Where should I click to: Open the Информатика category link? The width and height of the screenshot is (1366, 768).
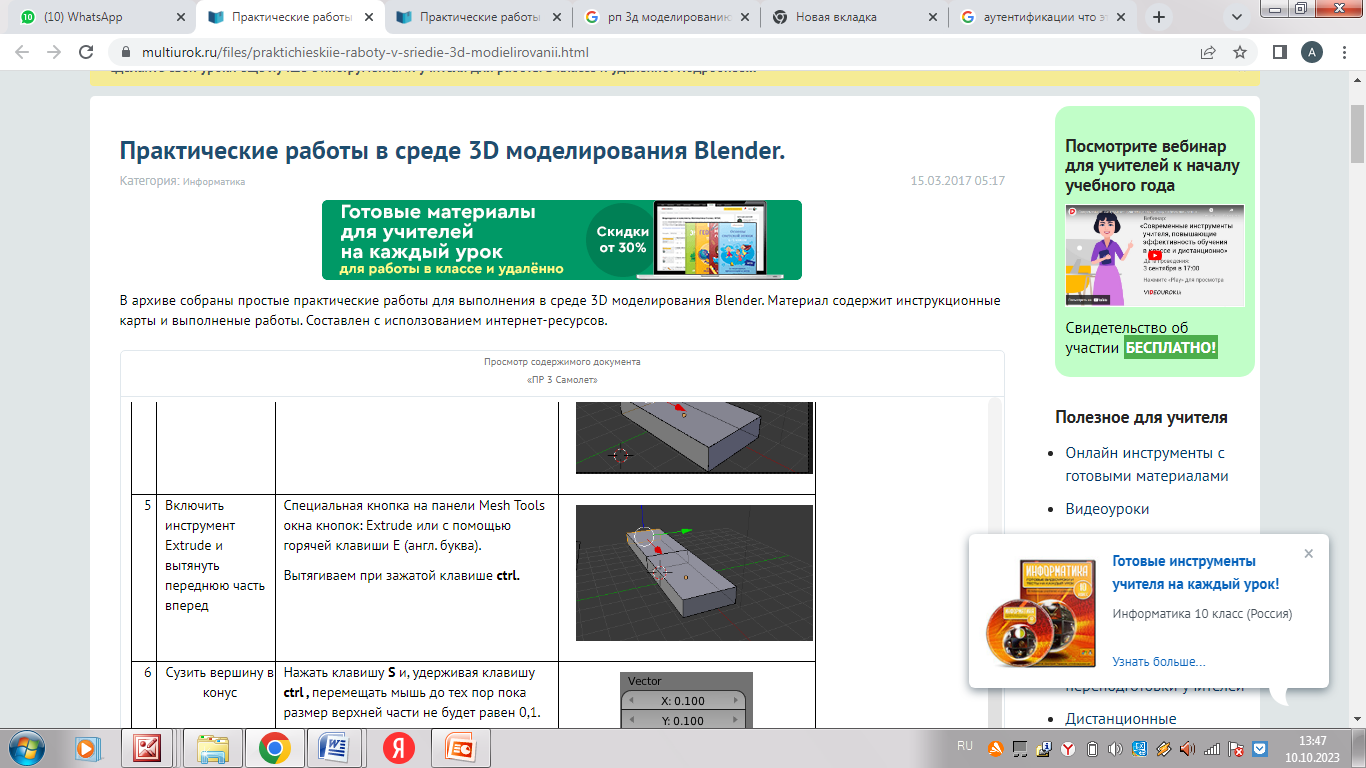(x=214, y=182)
